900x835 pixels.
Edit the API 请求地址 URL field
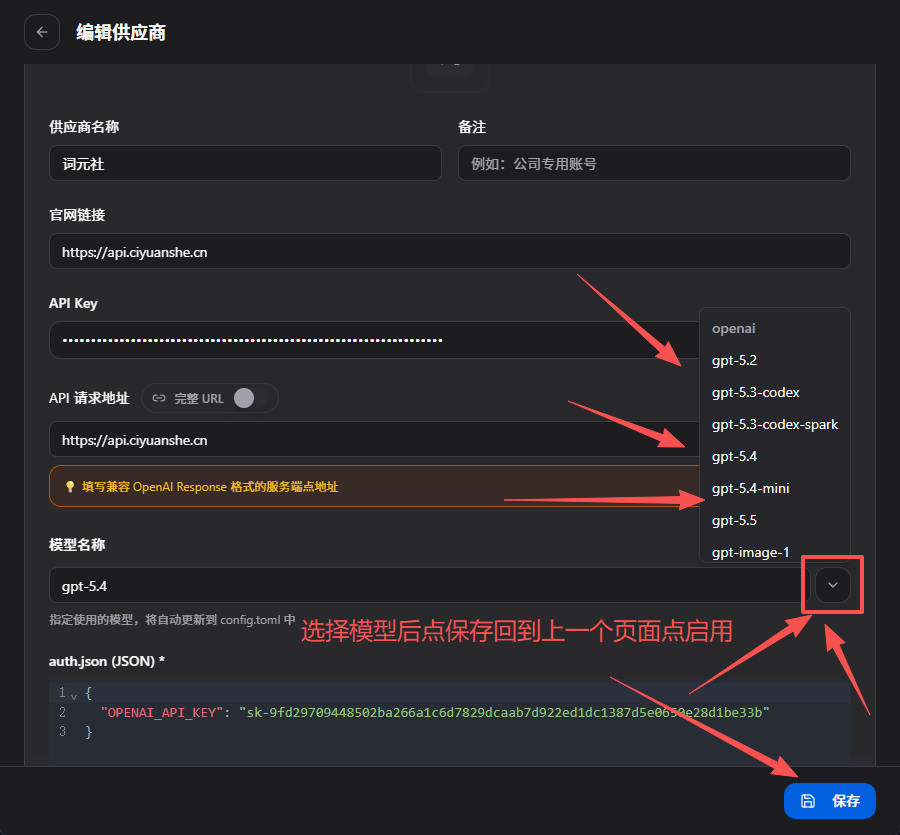(373, 440)
